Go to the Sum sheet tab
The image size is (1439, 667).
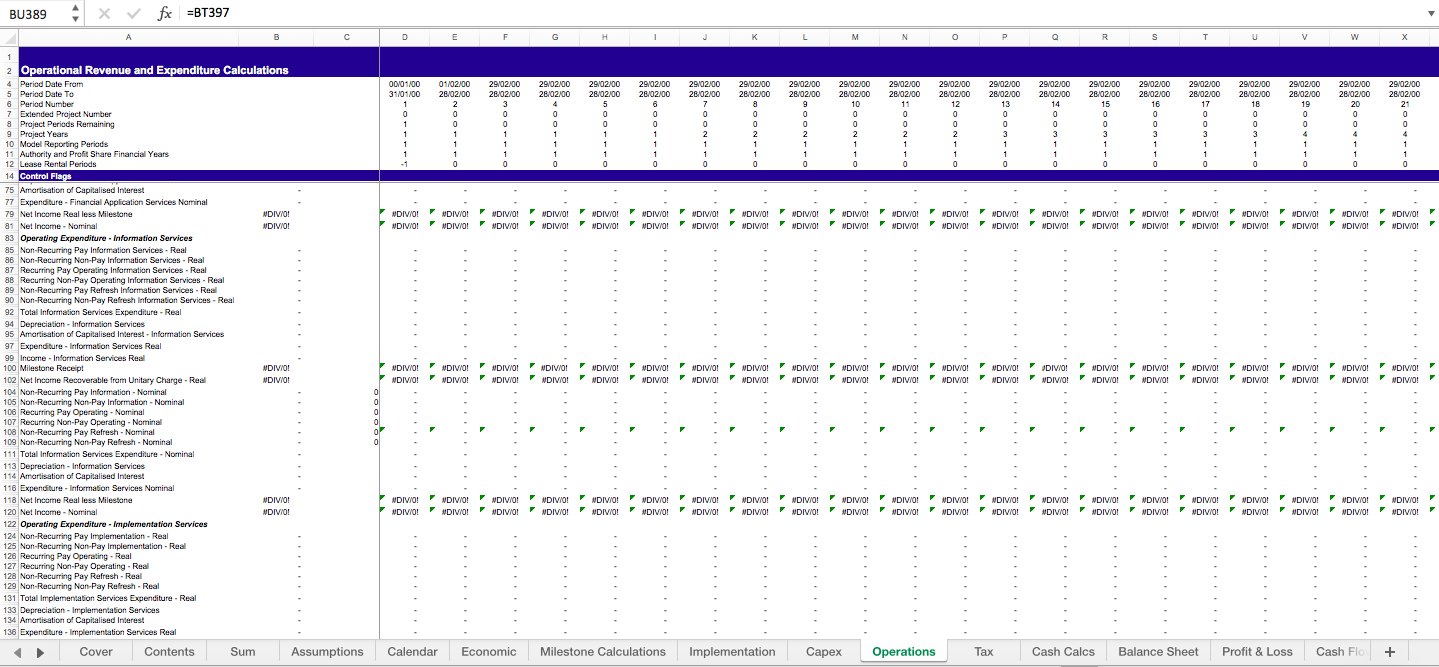(243, 651)
